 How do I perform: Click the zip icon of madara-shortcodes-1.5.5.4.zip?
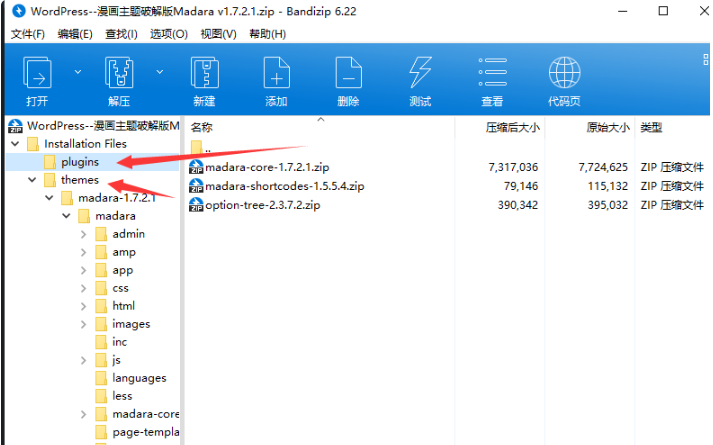(x=196, y=186)
